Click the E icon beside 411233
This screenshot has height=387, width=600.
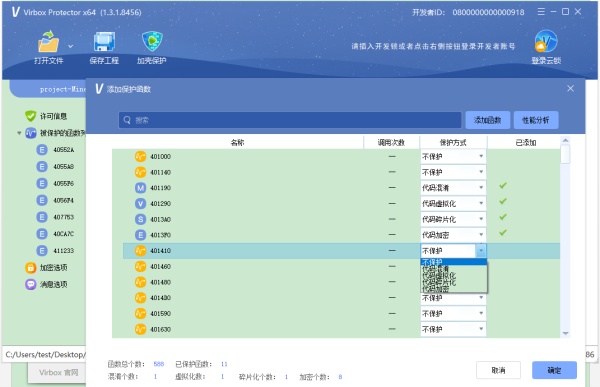[x=42, y=250]
